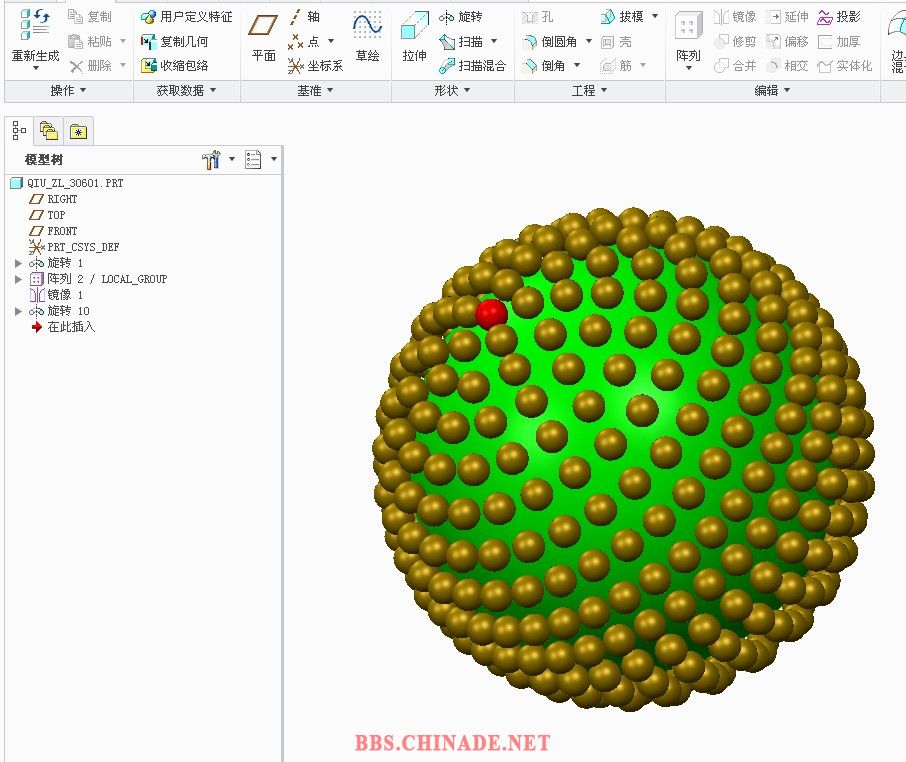The width and height of the screenshot is (906, 762).
Task: Select the Project (投影) tool
Action: pyautogui.click(x=839, y=17)
